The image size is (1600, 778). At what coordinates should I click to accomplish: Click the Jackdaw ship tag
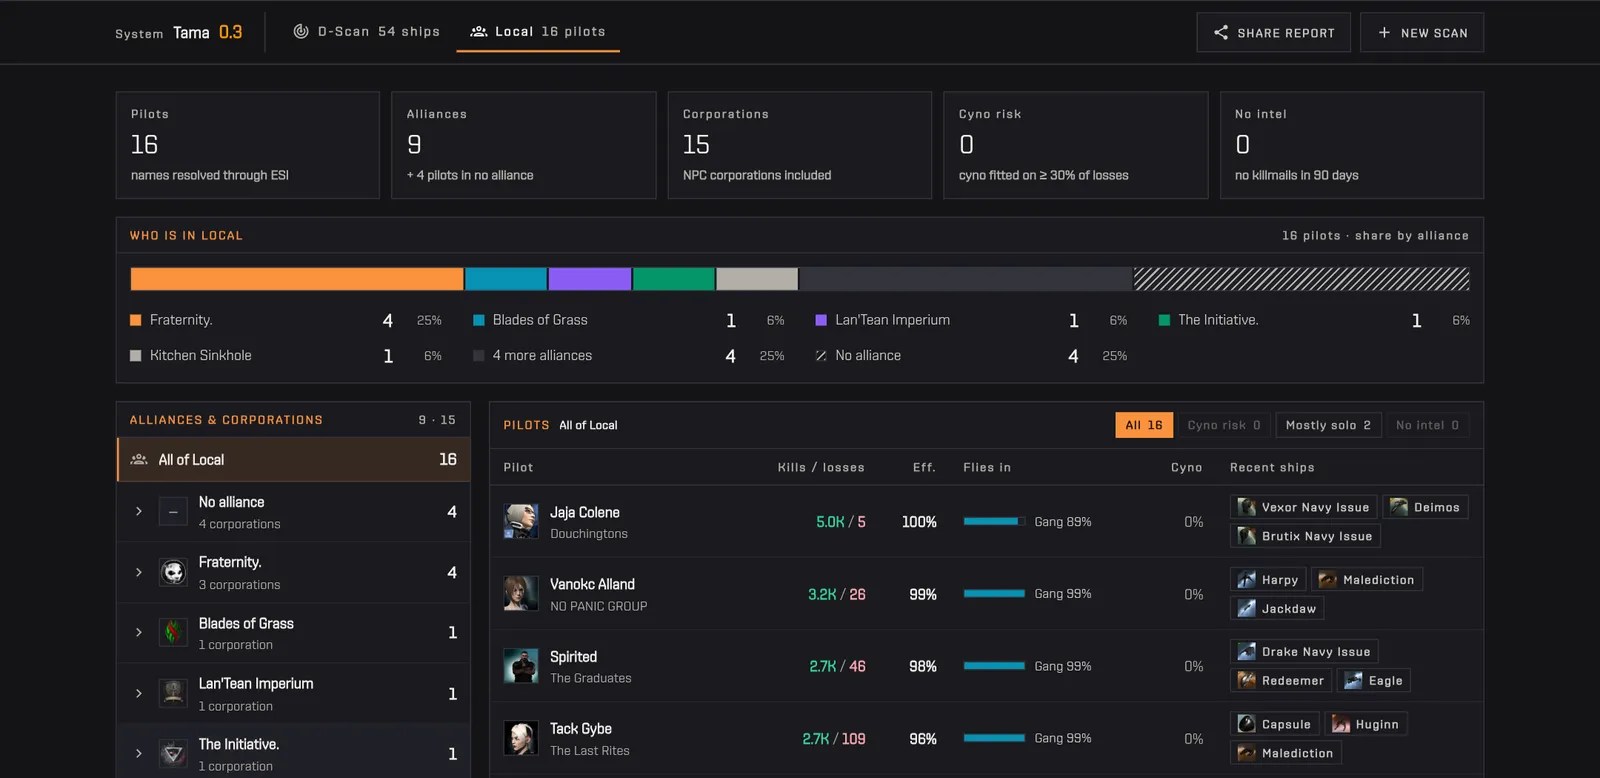[x=1277, y=609]
